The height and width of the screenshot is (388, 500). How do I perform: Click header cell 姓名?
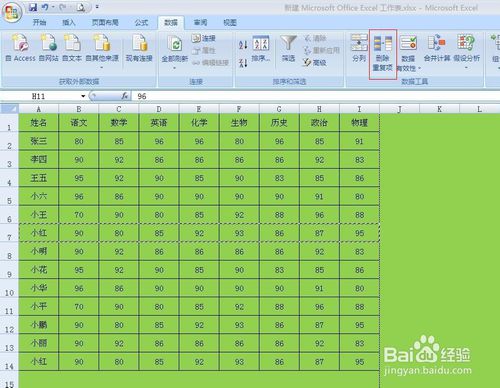[x=39, y=123]
